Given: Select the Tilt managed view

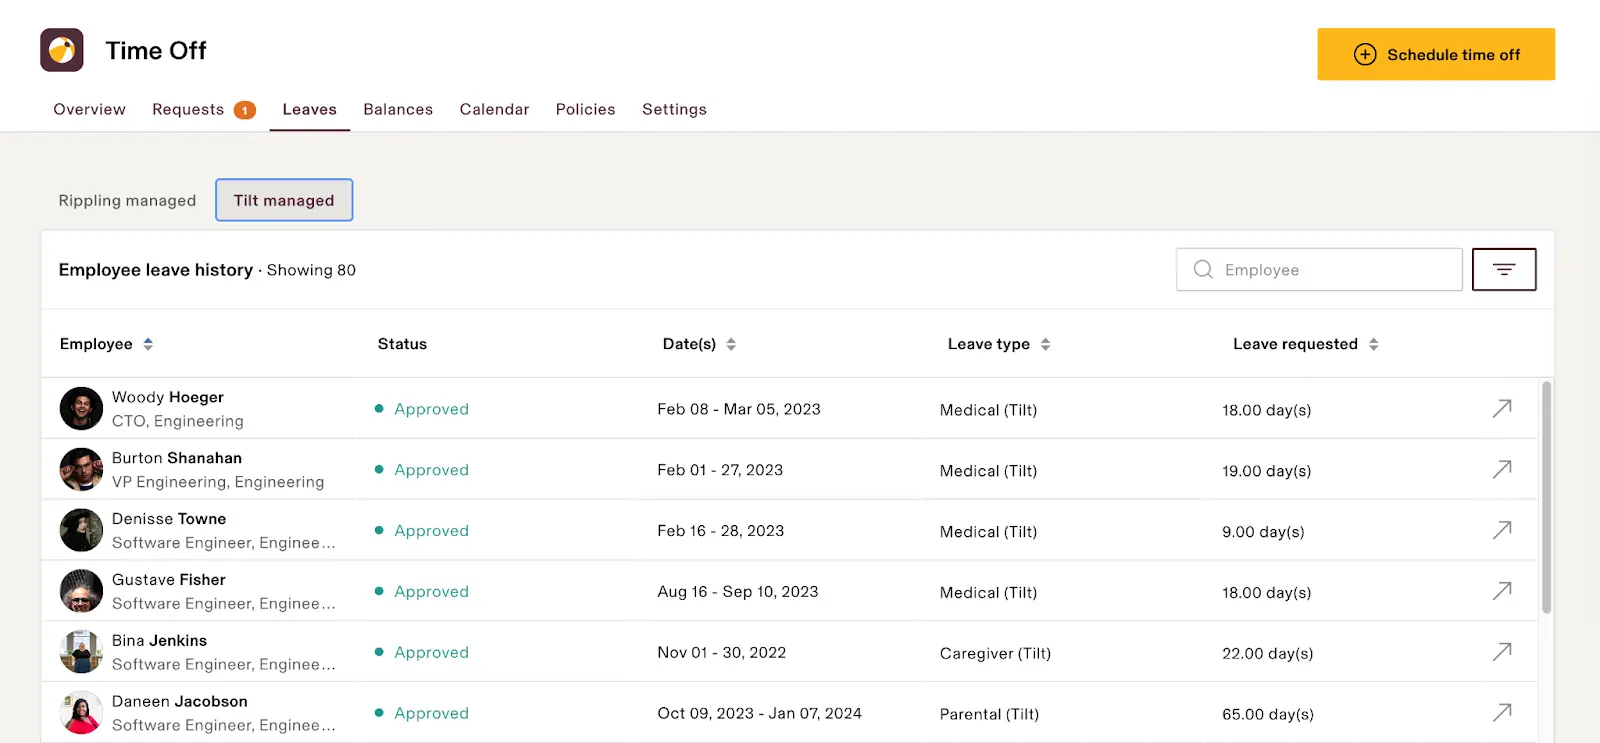Looking at the screenshot, I should pyautogui.click(x=284, y=200).
